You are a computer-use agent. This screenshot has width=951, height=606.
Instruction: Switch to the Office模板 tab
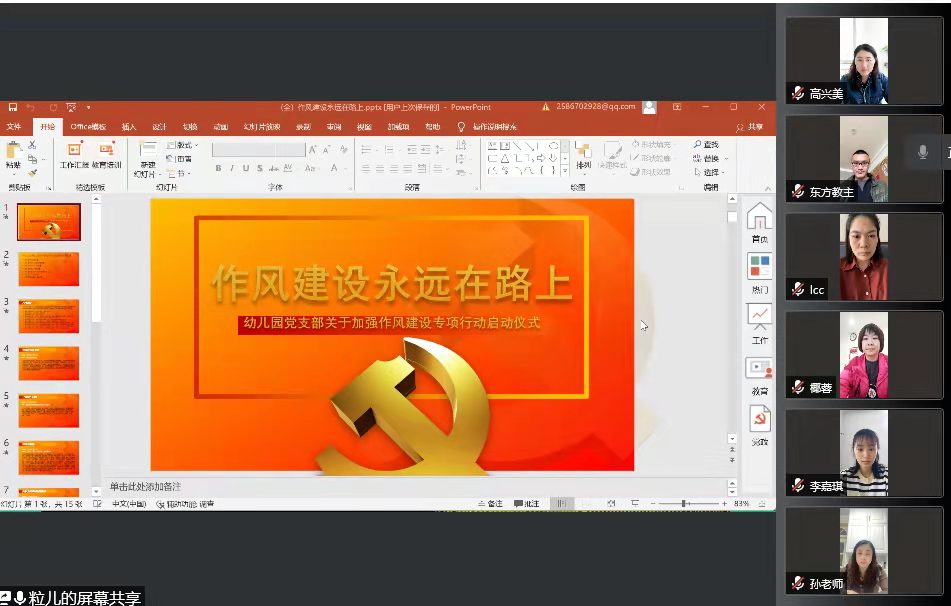point(89,127)
